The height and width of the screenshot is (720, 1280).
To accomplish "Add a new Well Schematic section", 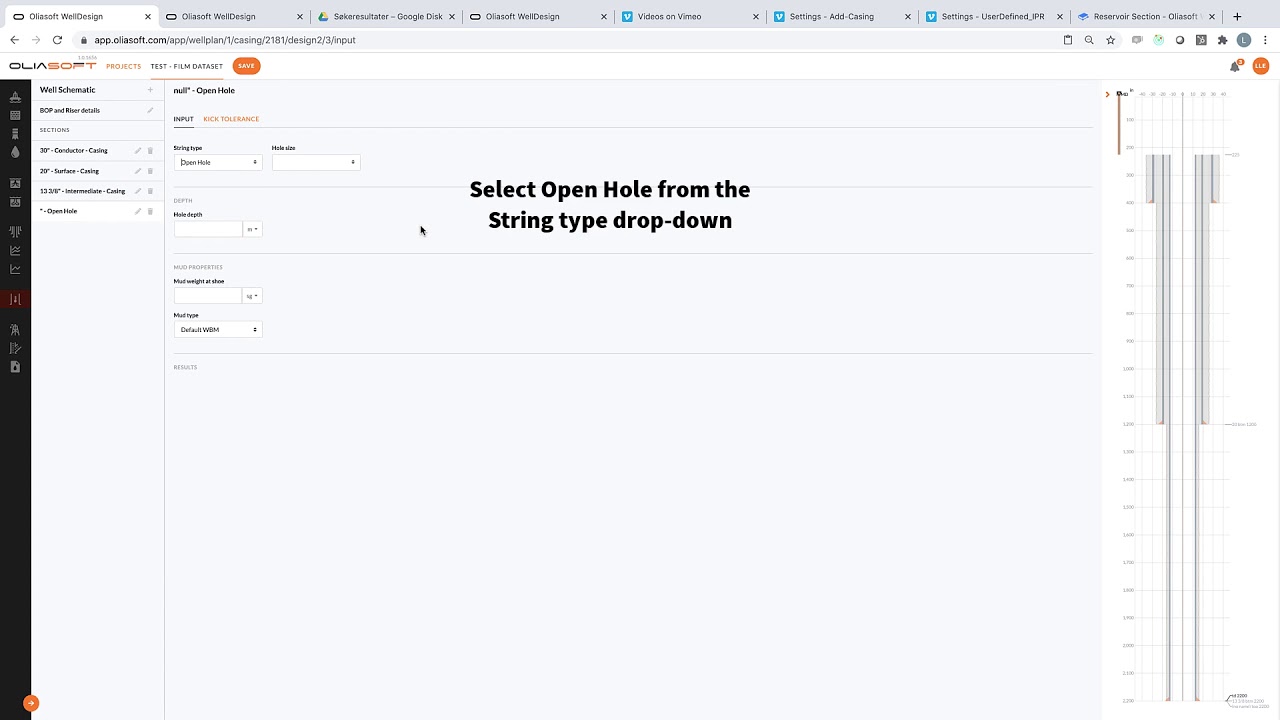I will pyautogui.click(x=151, y=90).
